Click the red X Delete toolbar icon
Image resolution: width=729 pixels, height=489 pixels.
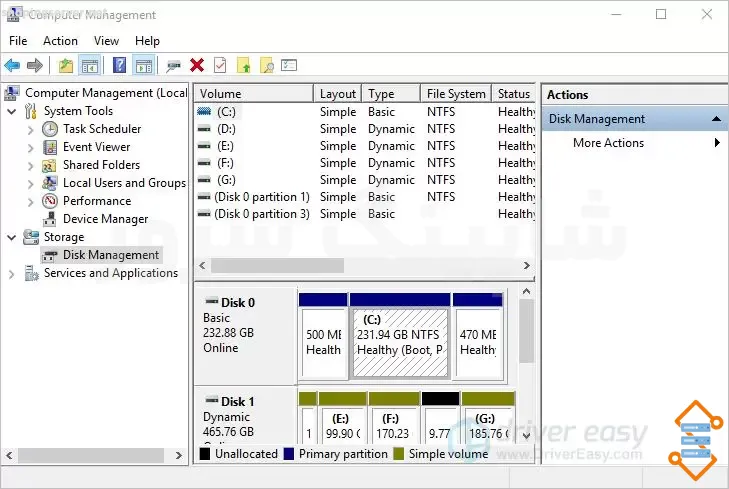tap(197, 66)
